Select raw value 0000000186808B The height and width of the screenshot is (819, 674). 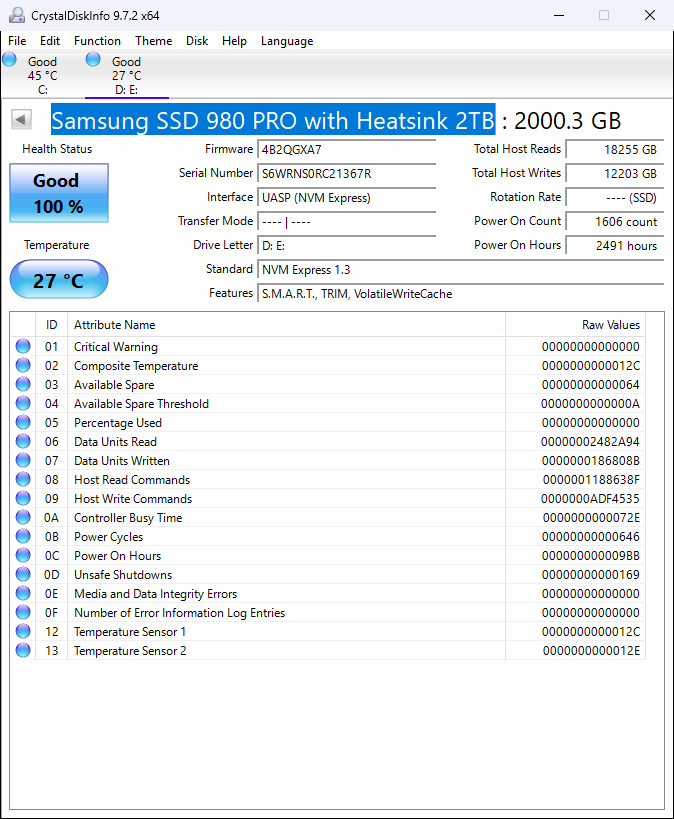coord(590,461)
